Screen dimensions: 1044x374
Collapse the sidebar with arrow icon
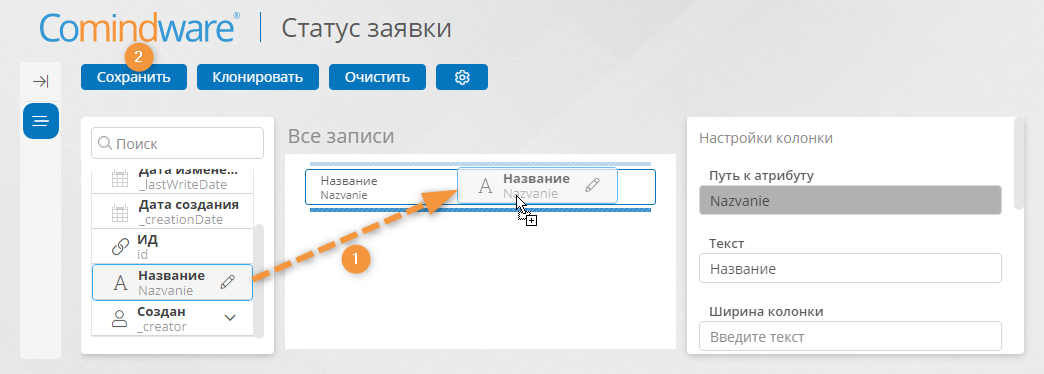tap(41, 82)
